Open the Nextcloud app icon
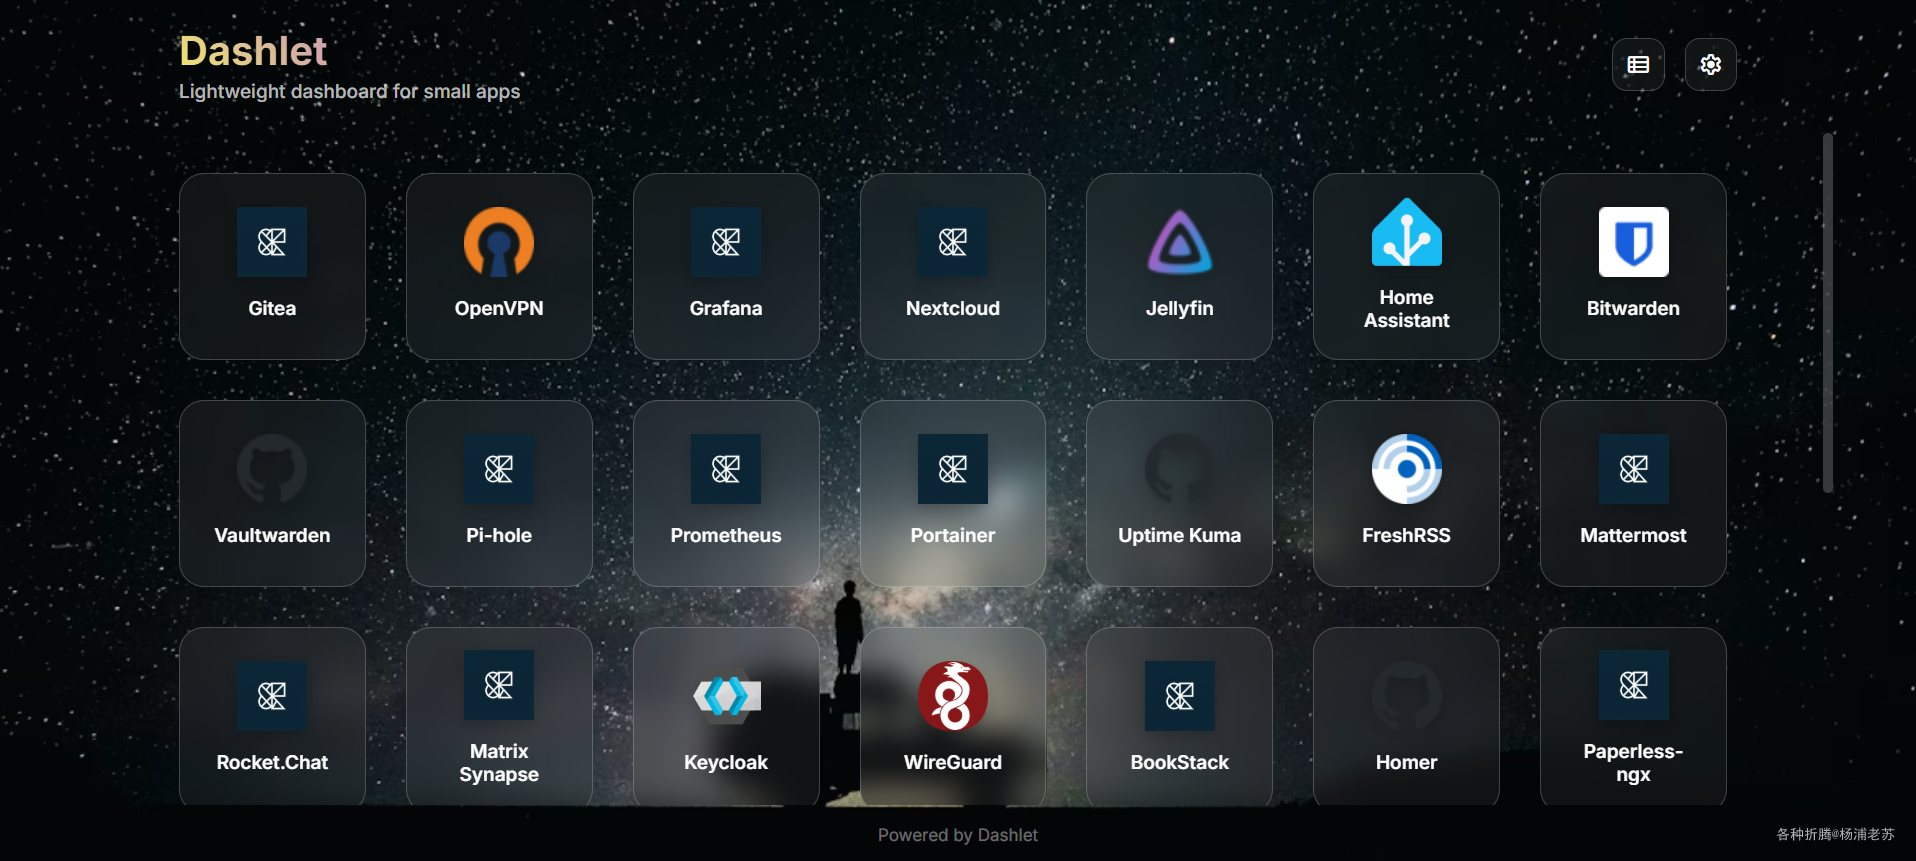The width and height of the screenshot is (1916, 861). 953,242
